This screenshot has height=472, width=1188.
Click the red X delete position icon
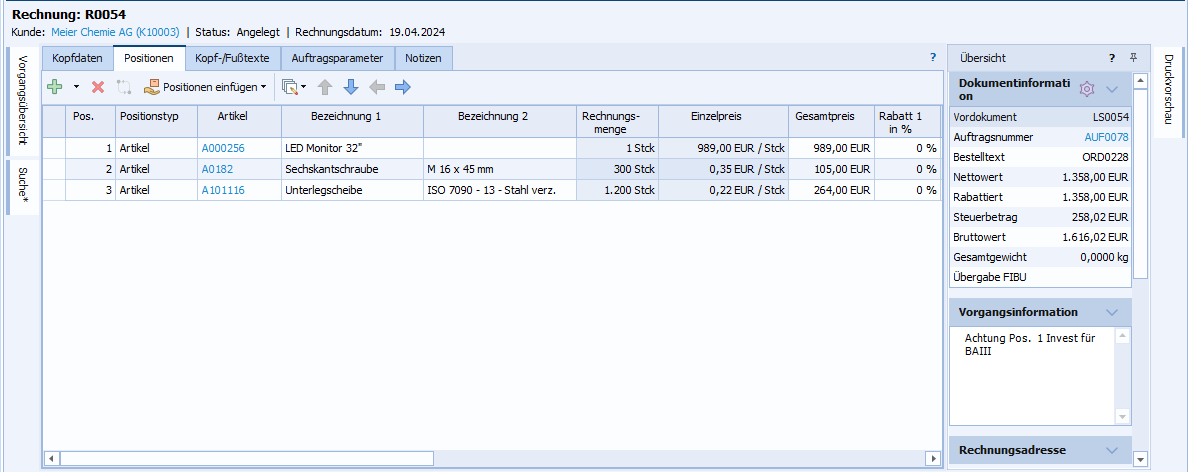[98, 87]
